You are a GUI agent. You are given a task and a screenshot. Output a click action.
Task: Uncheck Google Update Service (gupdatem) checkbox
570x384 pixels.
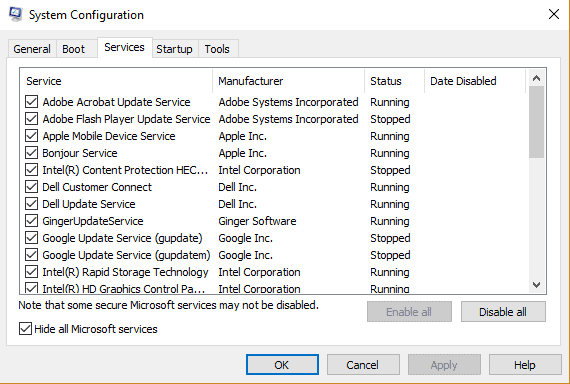tap(32, 255)
